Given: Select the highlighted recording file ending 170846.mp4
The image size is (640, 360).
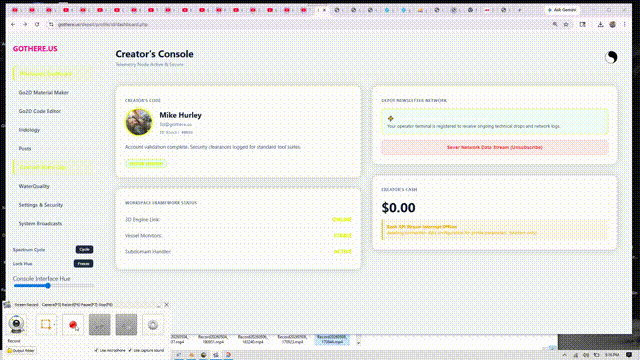Looking at the screenshot, I should pos(332,340).
